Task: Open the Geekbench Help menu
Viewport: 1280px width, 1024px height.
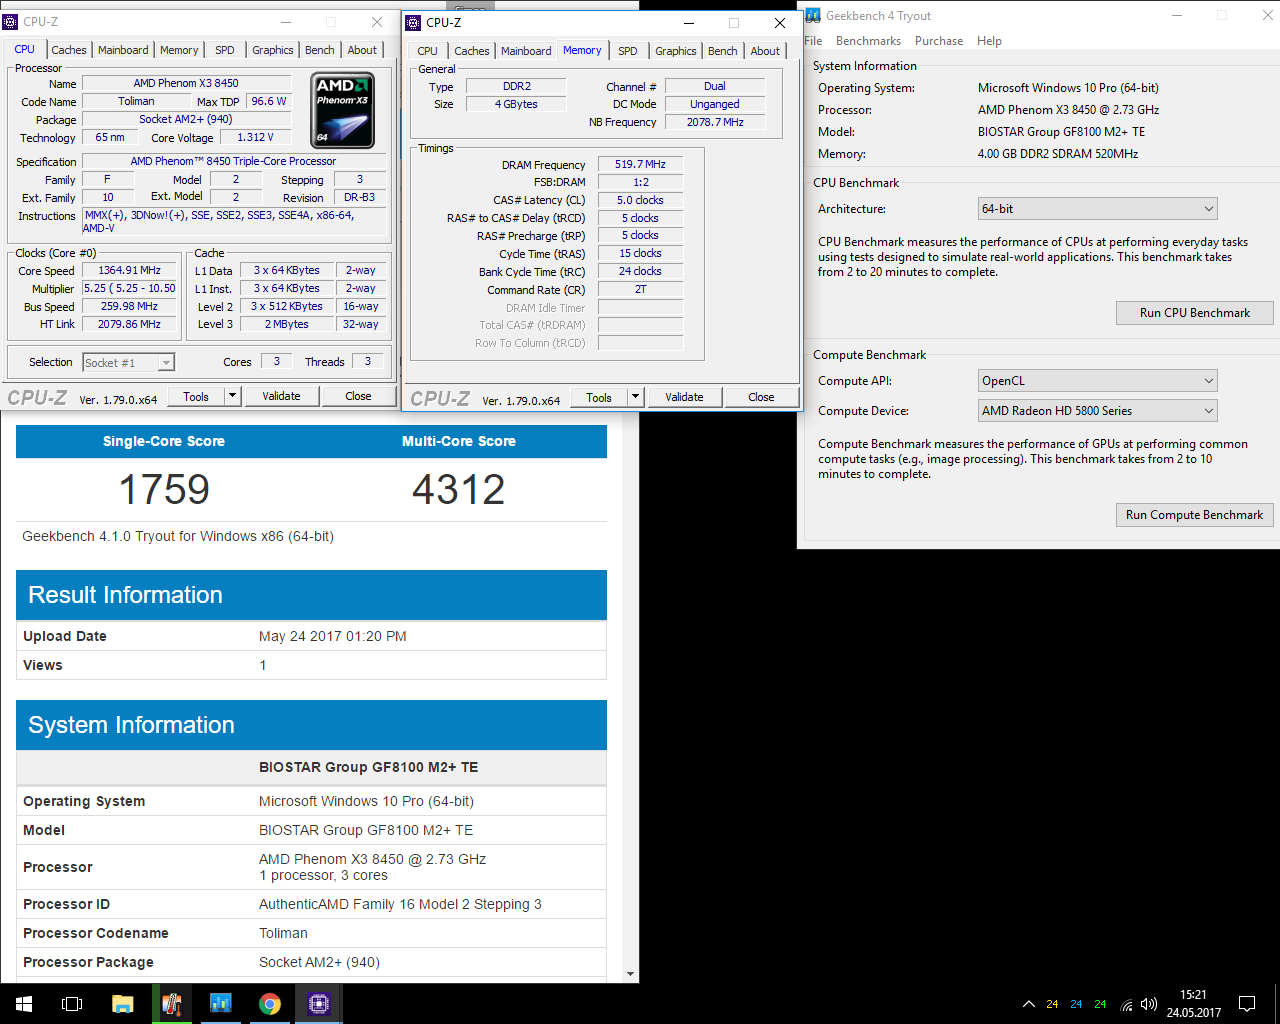Action: (989, 41)
